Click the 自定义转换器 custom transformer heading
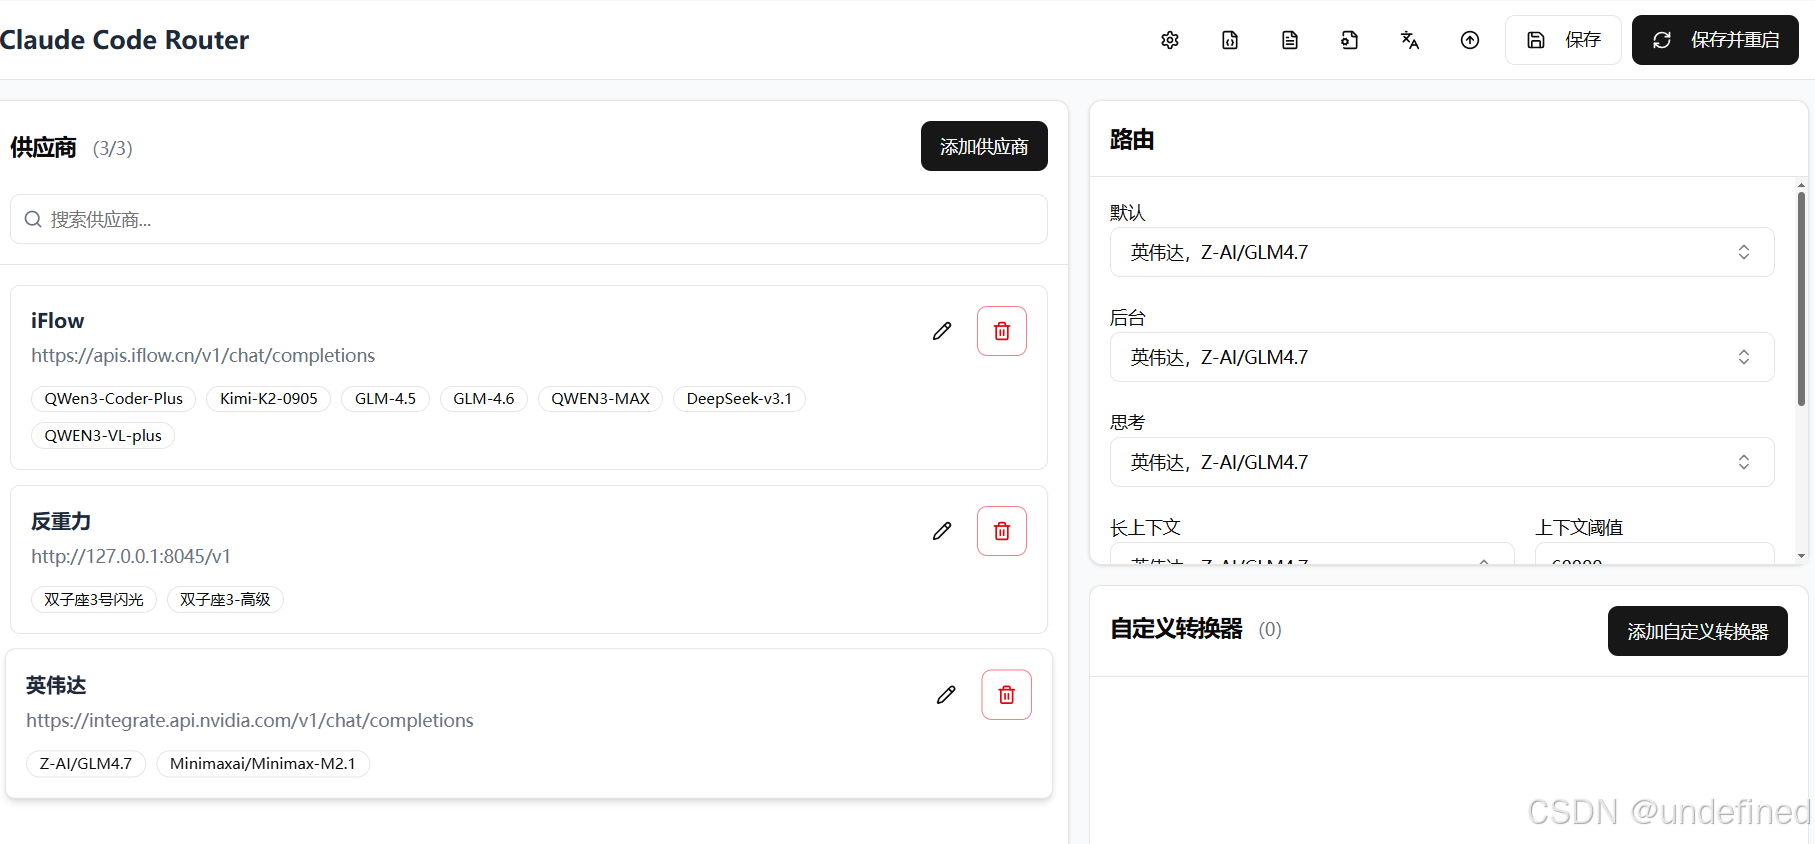 [1176, 628]
